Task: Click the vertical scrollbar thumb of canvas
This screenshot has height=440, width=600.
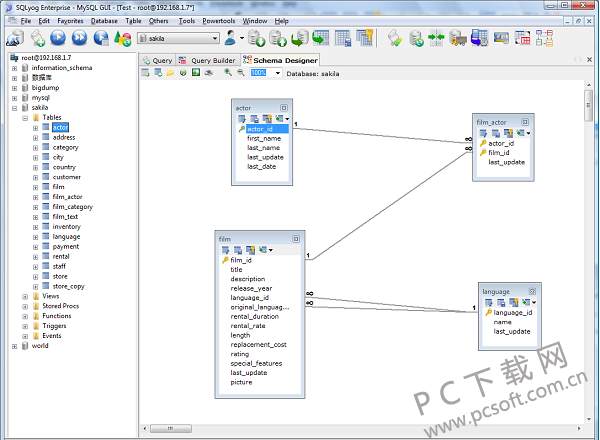Action: click(x=589, y=105)
